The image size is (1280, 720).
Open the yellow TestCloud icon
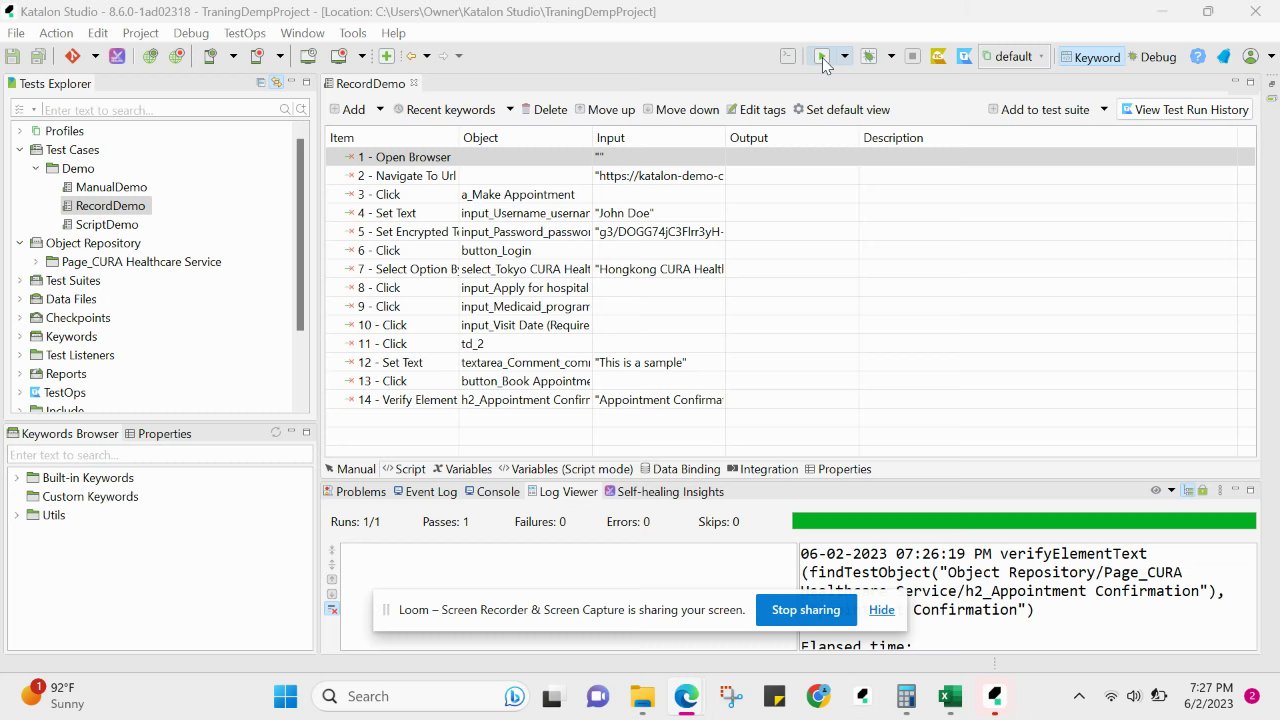pos(938,57)
